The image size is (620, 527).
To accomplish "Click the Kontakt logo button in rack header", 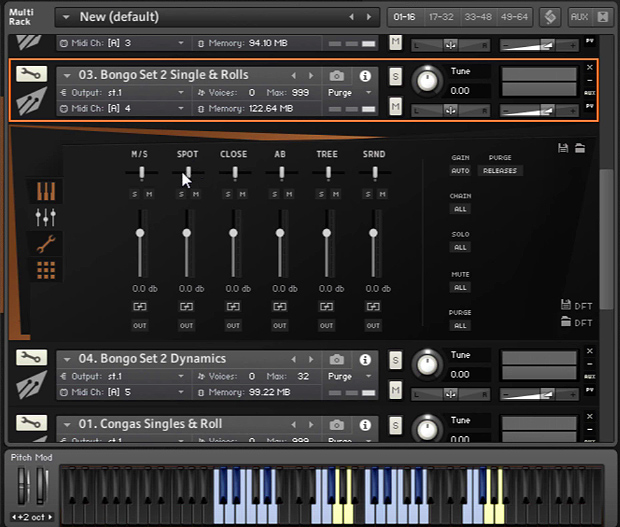I will [550, 17].
